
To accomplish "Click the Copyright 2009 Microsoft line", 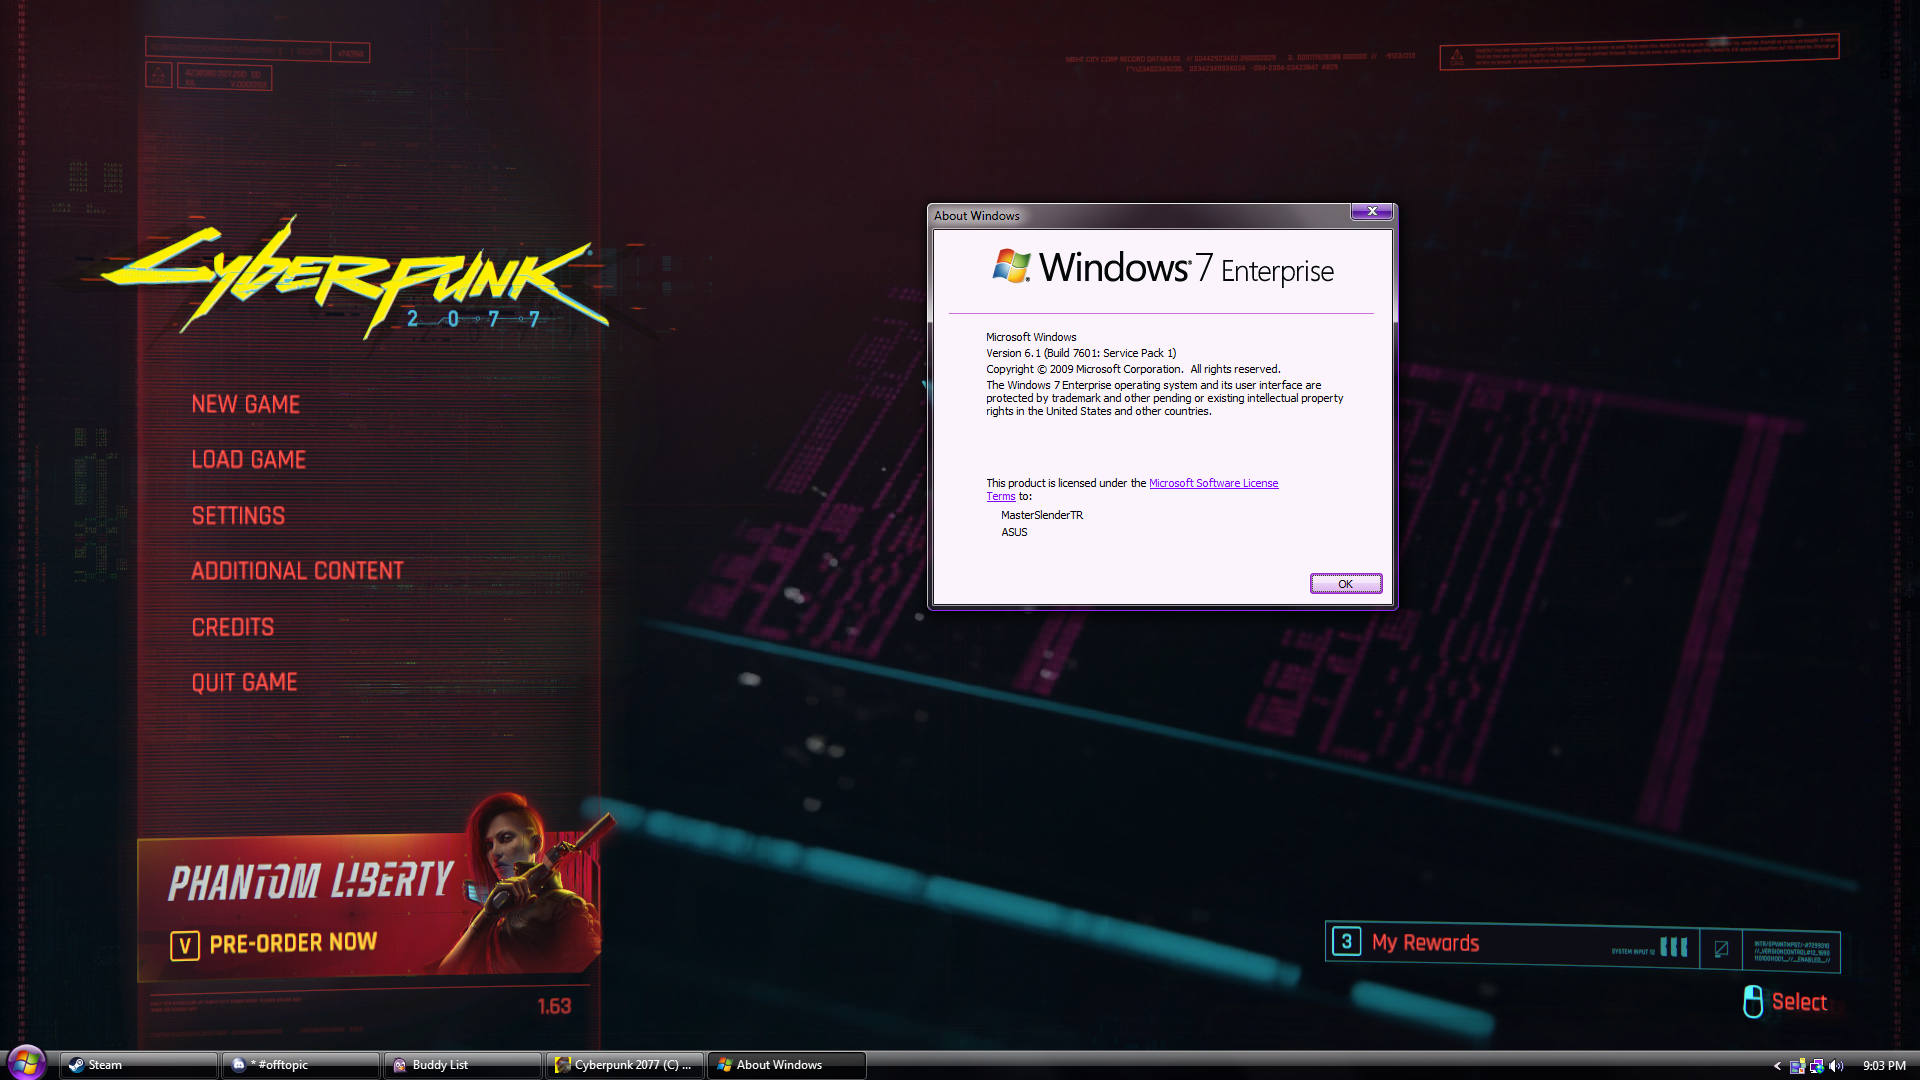I will (x=1133, y=370).
